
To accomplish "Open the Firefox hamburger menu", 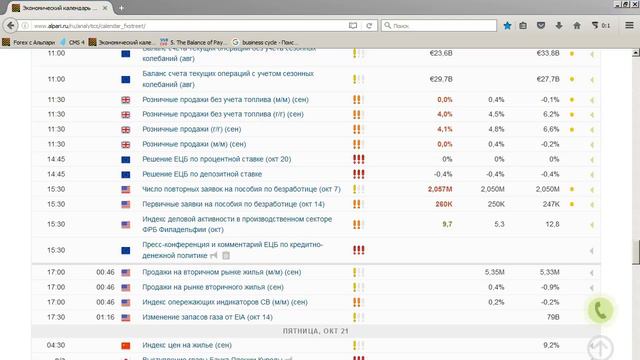I will (x=629, y=25).
